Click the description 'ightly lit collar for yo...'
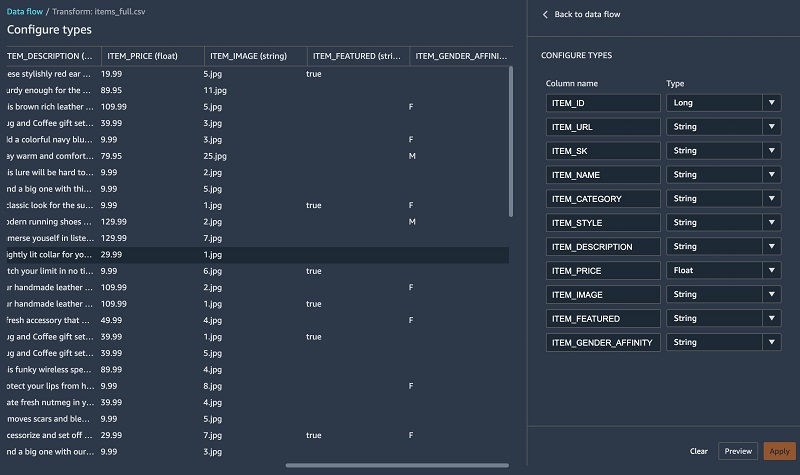The image size is (800, 475). (49, 255)
